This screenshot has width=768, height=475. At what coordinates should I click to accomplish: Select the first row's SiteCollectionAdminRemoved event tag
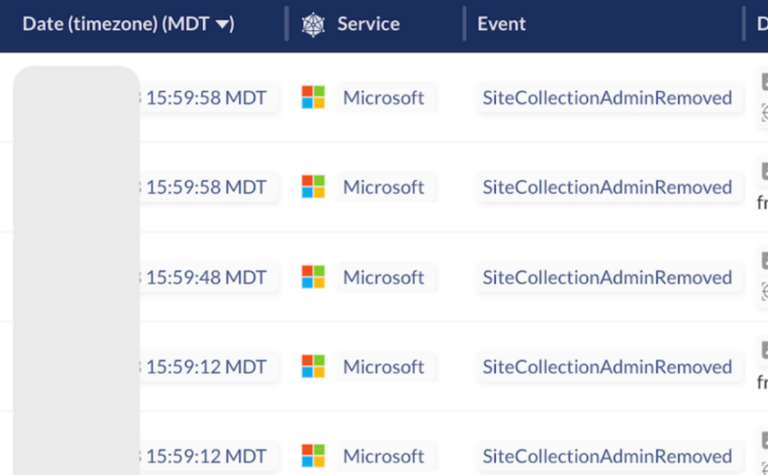click(607, 98)
